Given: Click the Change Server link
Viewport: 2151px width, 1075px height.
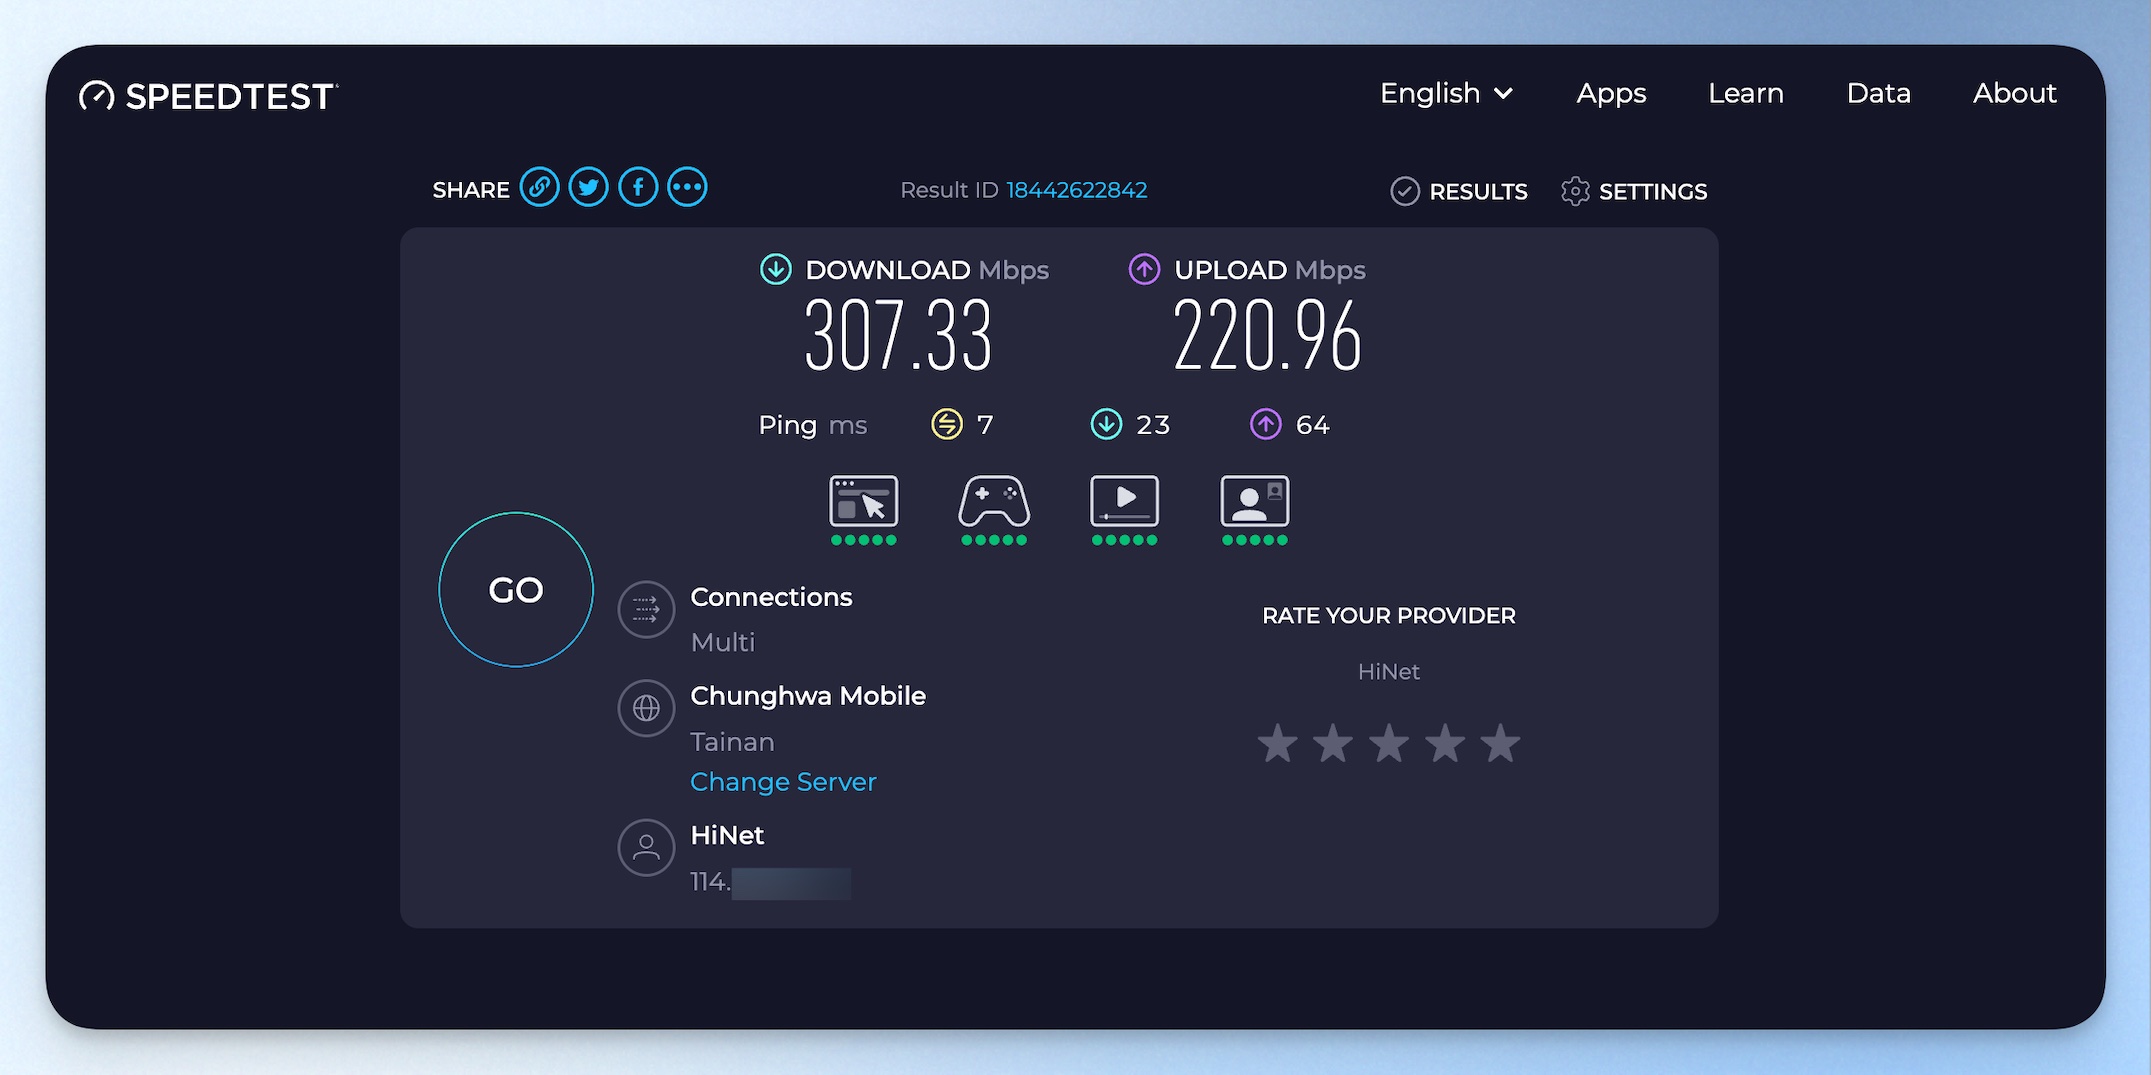Looking at the screenshot, I should pyautogui.click(x=783, y=782).
